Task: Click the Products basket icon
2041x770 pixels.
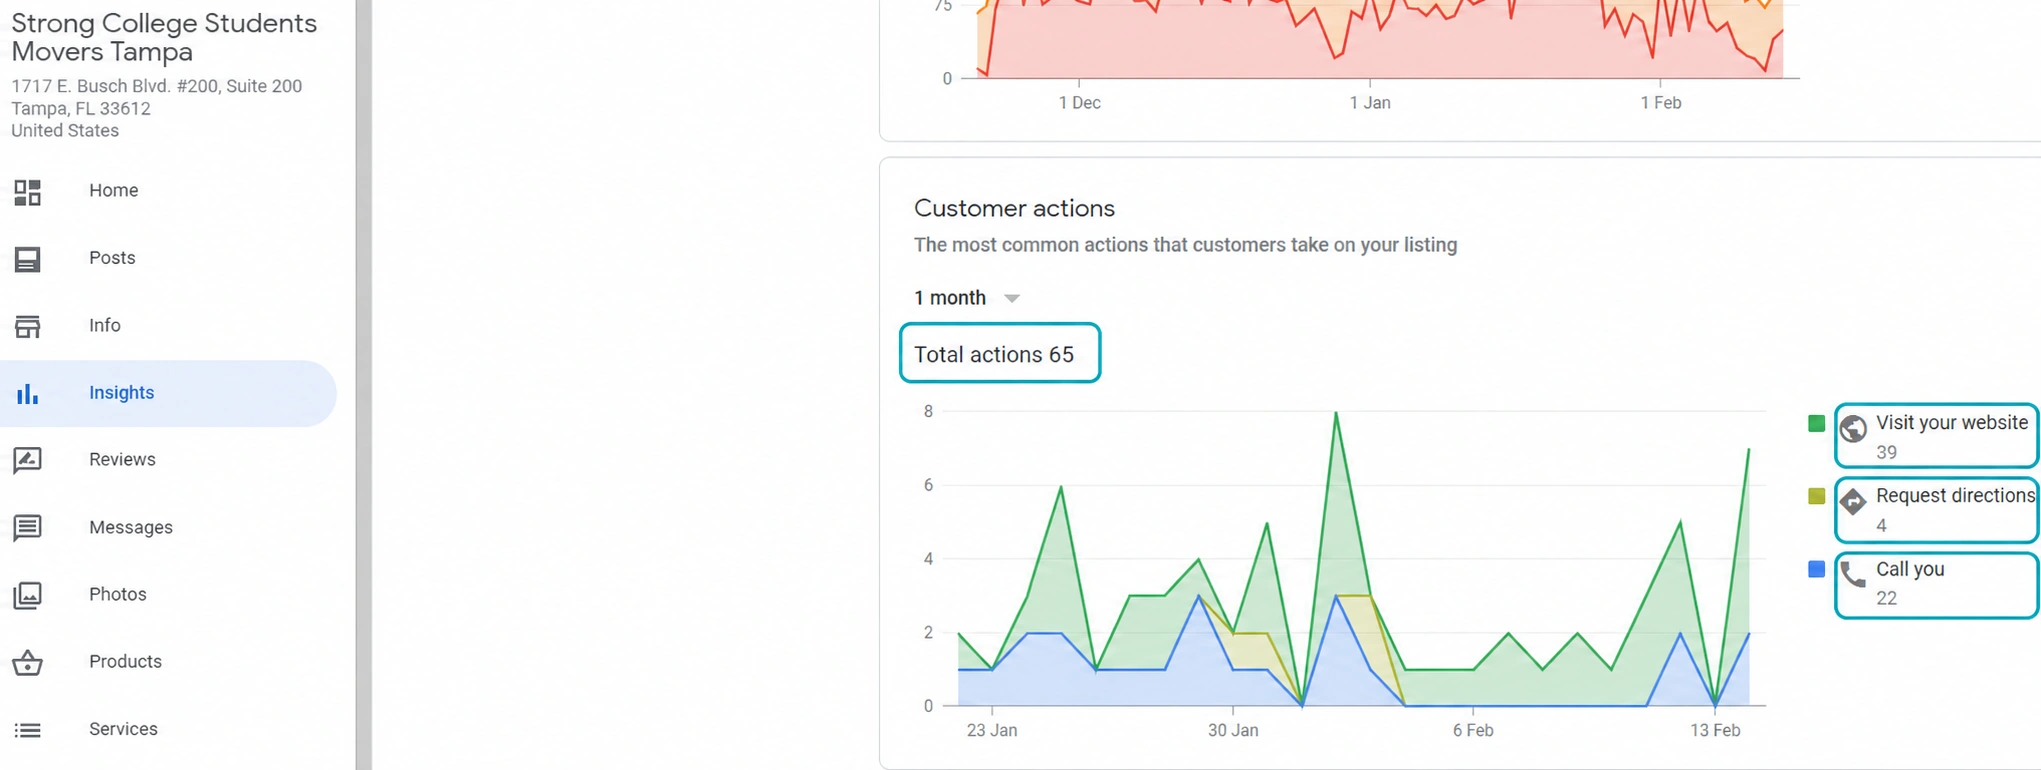Action: coord(28,662)
